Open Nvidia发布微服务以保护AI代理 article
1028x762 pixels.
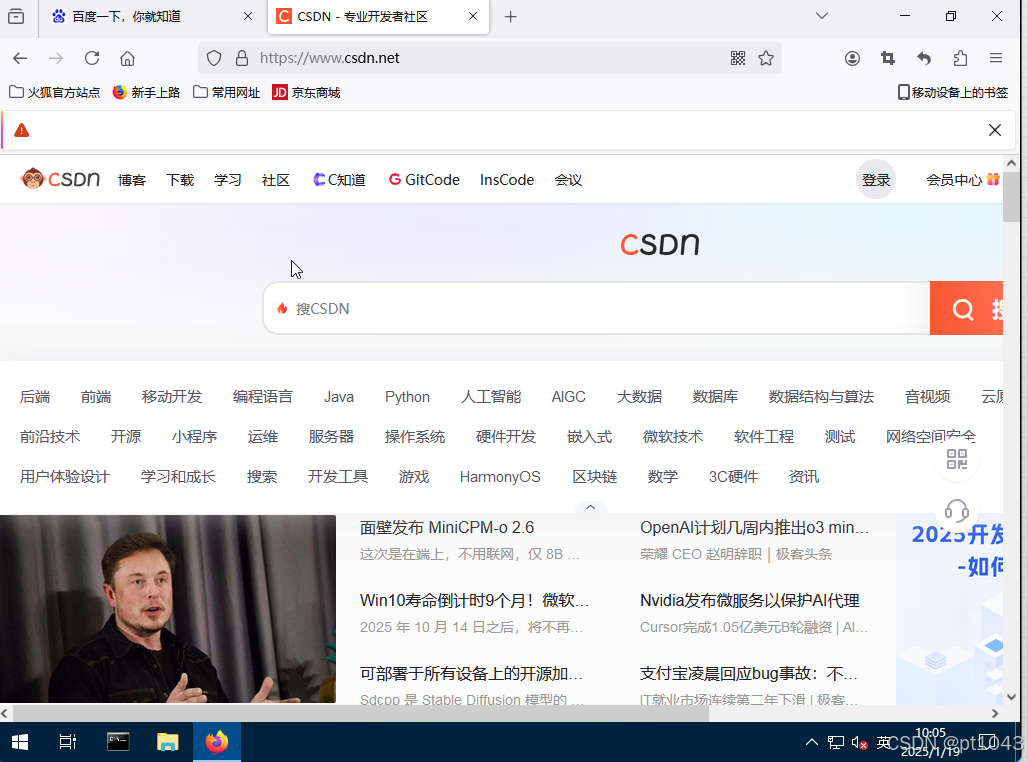click(x=749, y=600)
